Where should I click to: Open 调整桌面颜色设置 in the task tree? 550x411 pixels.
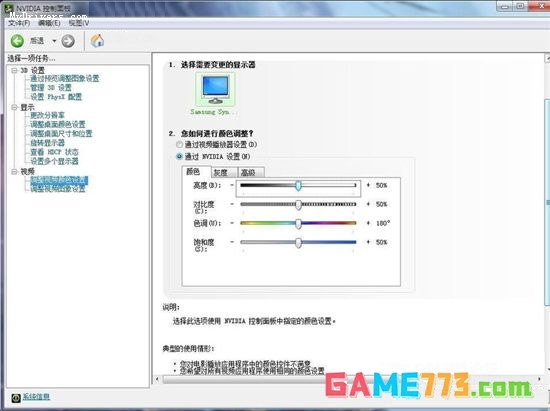pos(58,124)
